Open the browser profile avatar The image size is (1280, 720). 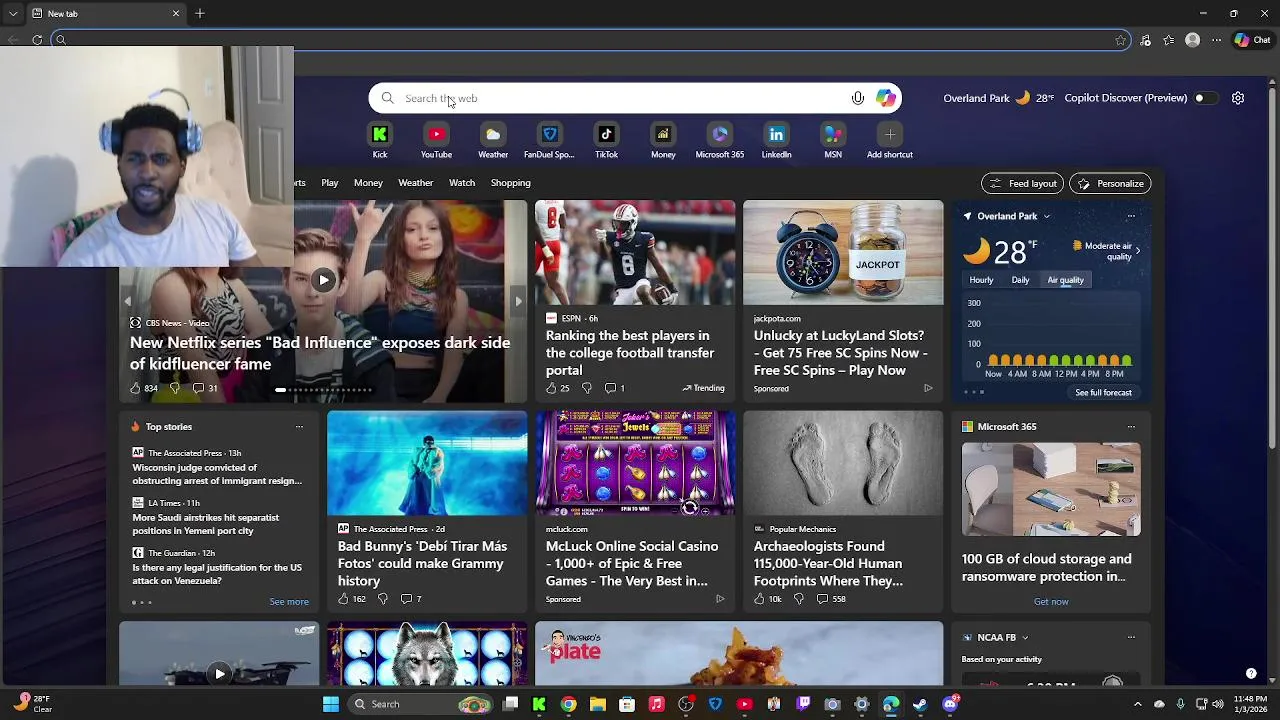point(1192,40)
